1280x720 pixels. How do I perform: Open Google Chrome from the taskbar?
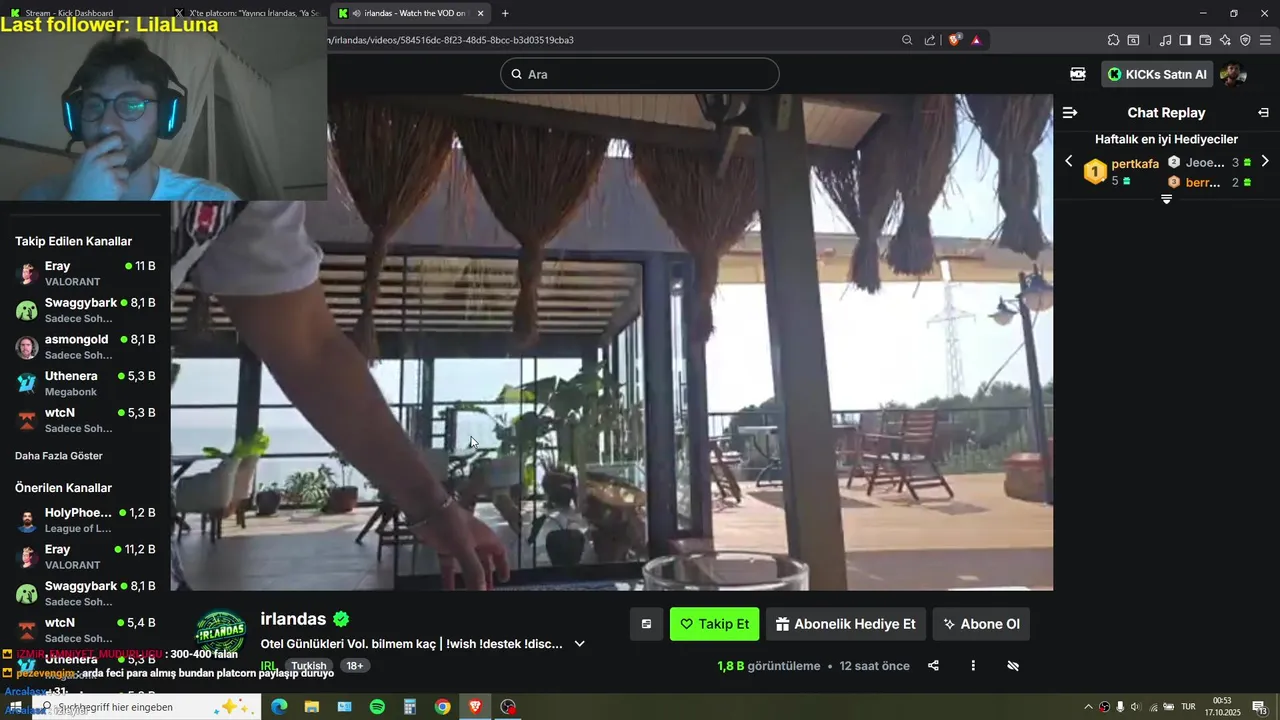(442, 707)
